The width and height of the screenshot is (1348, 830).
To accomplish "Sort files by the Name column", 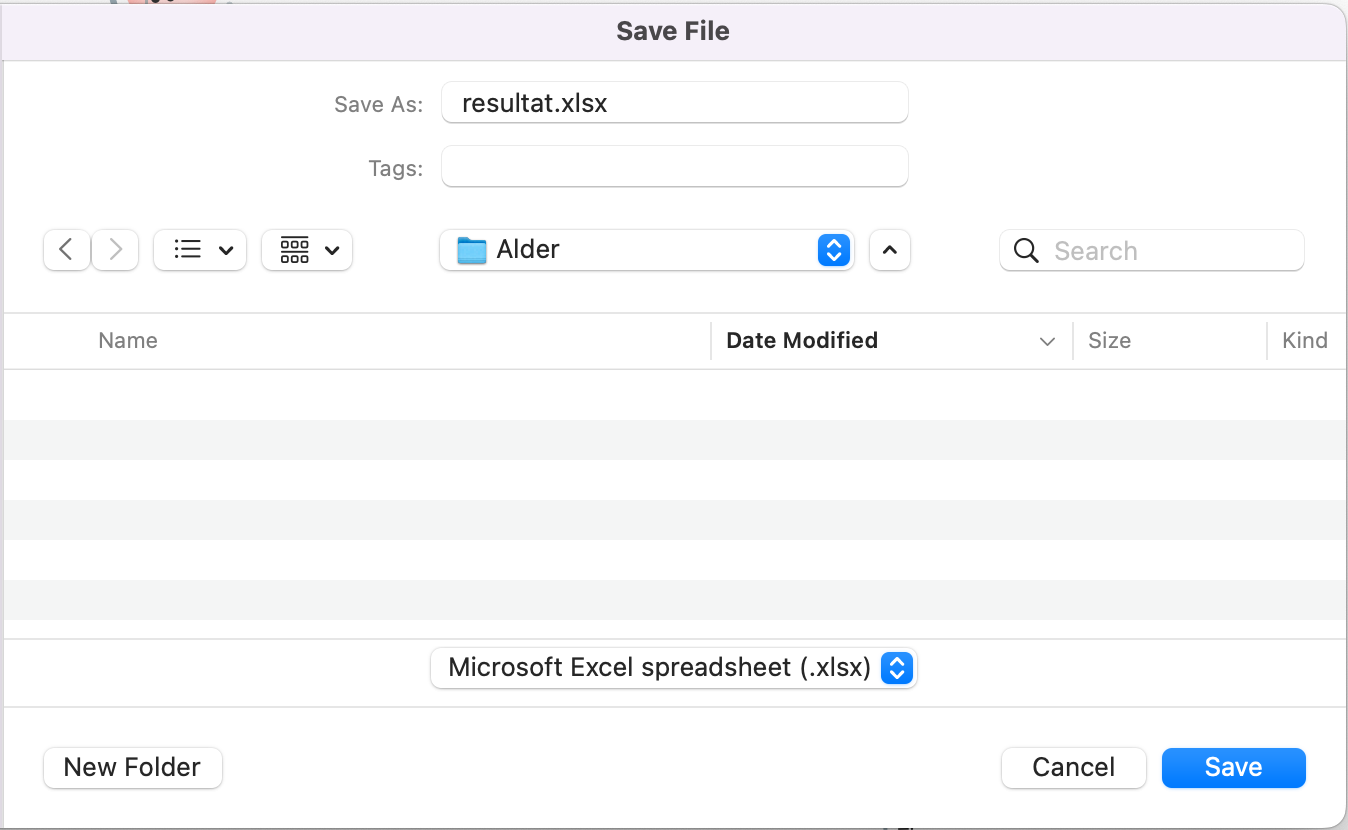I will pos(128,341).
